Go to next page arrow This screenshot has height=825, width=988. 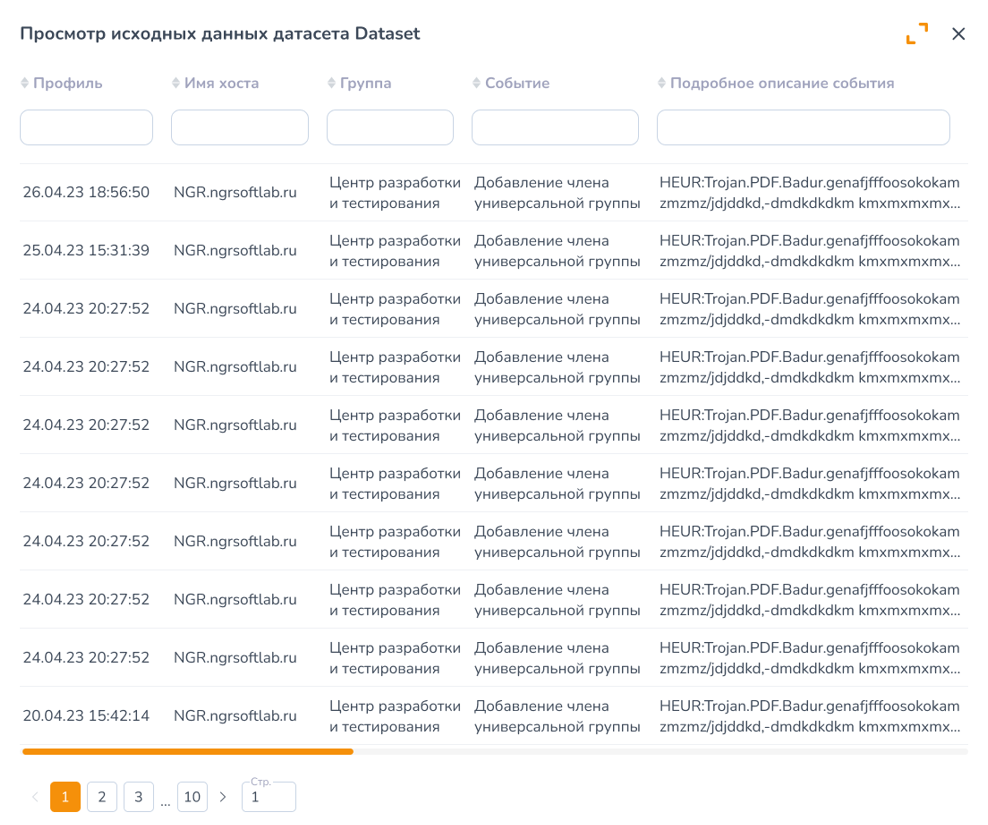point(223,797)
